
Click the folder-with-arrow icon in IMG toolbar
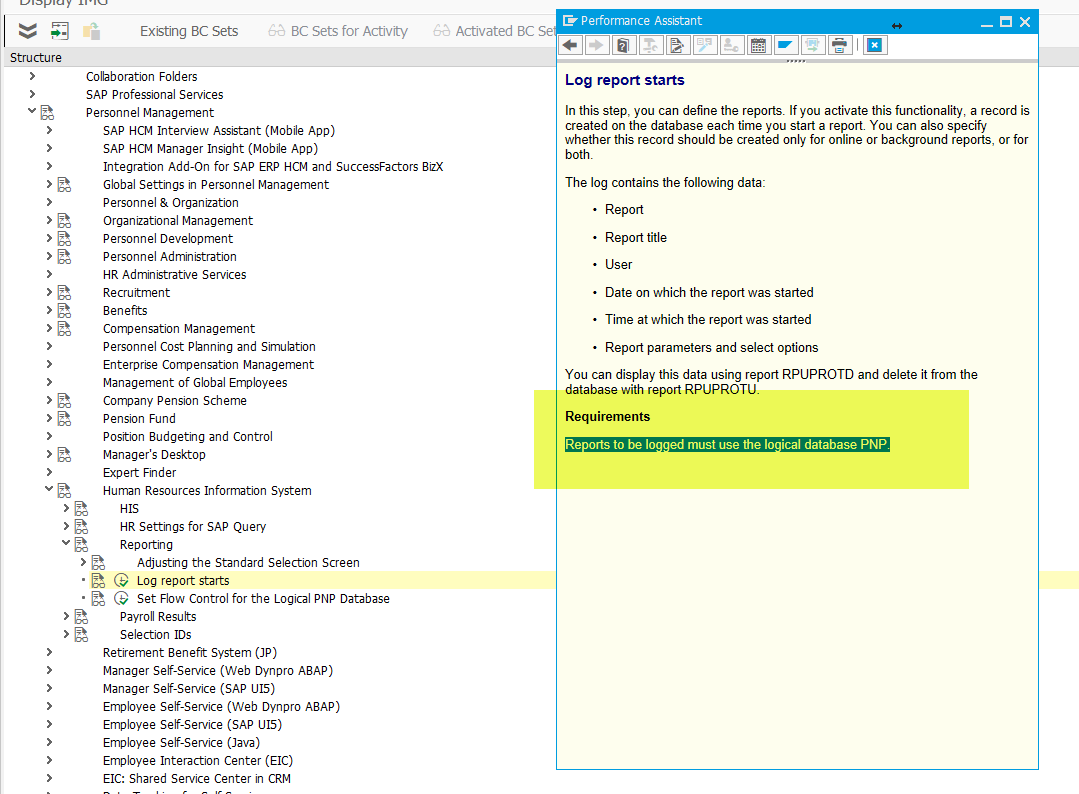(x=92, y=31)
